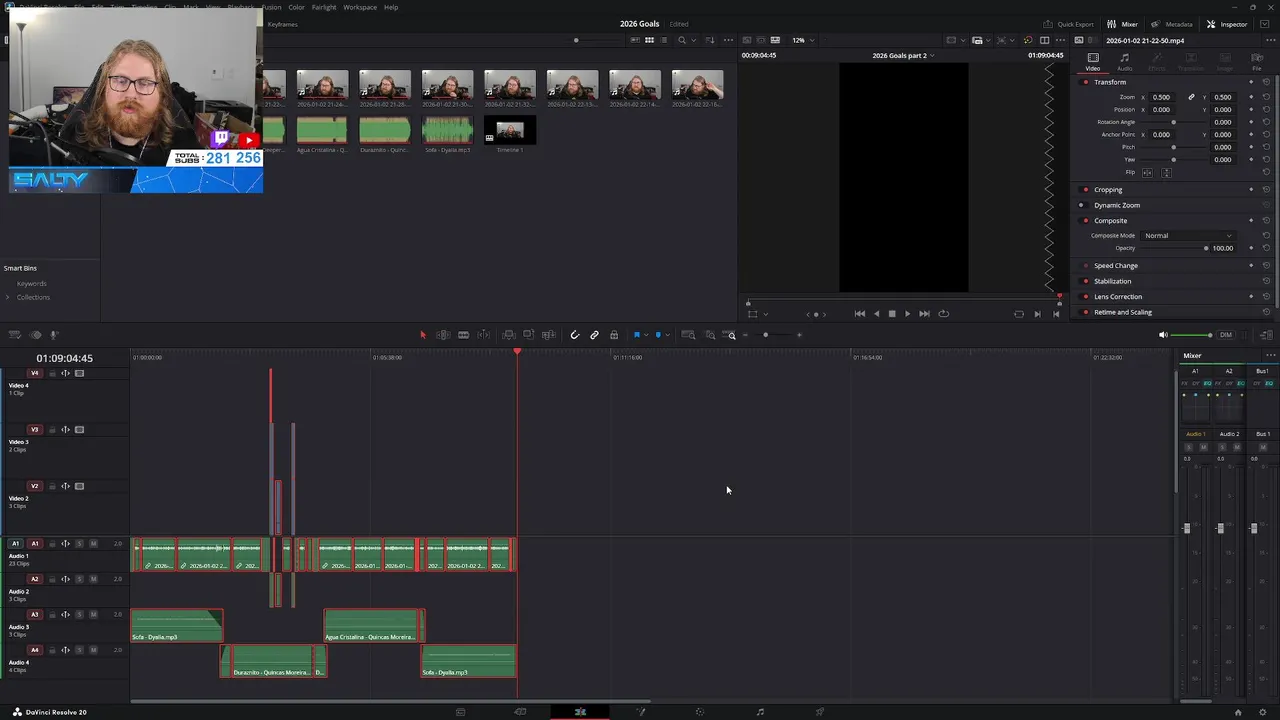The height and width of the screenshot is (720, 1280).
Task: Open marker color dropdown arrow
Action: pyautogui.click(x=667, y=335)
